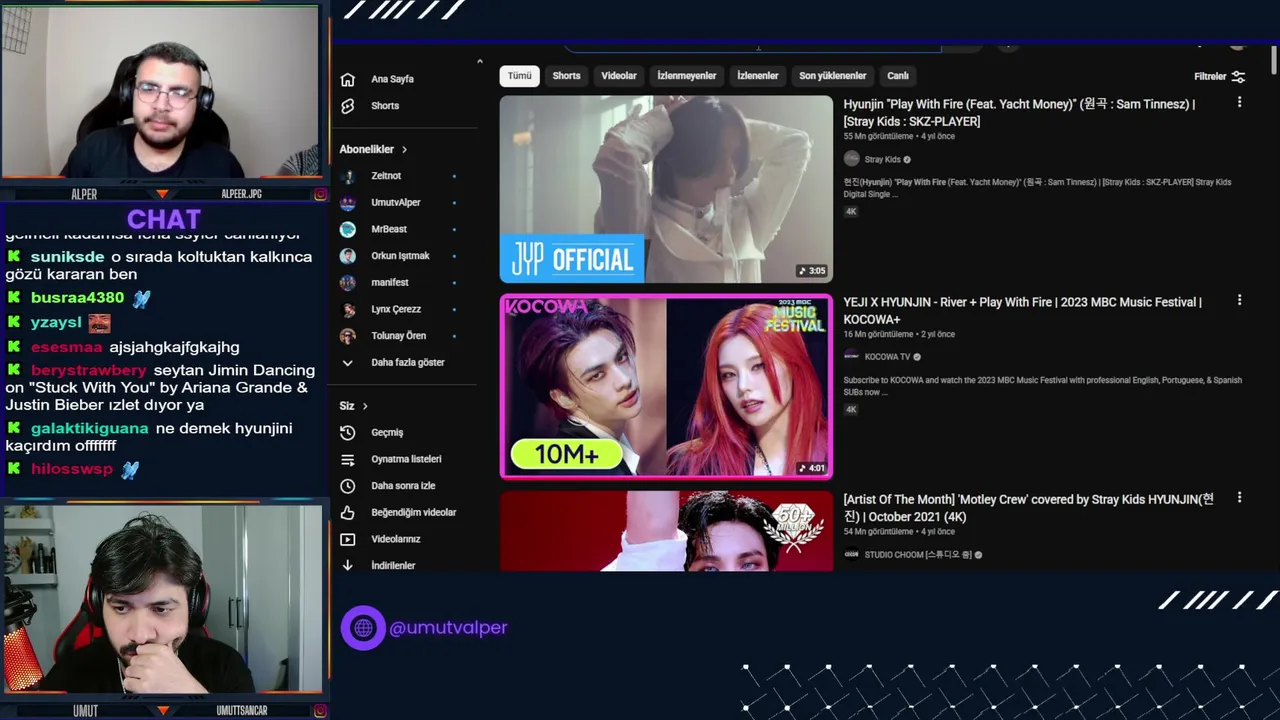Select İzlenenler filter chip

click(758, 76)
